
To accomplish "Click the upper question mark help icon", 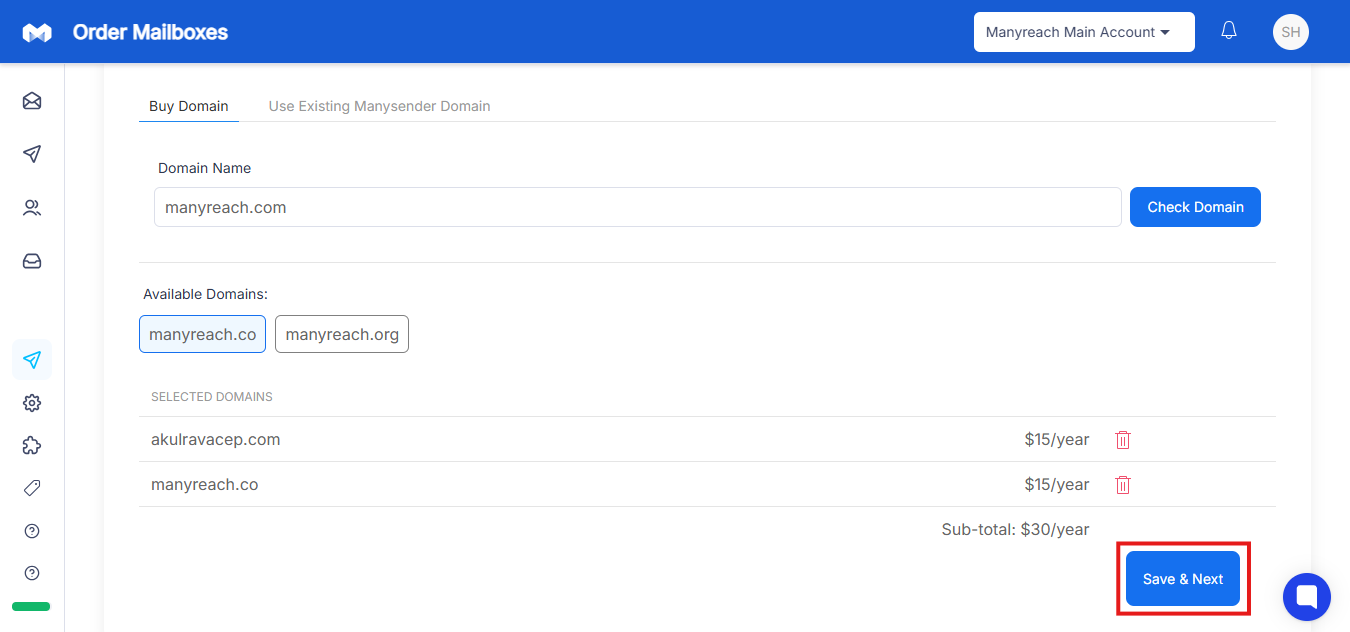I will tap(32, 531).
